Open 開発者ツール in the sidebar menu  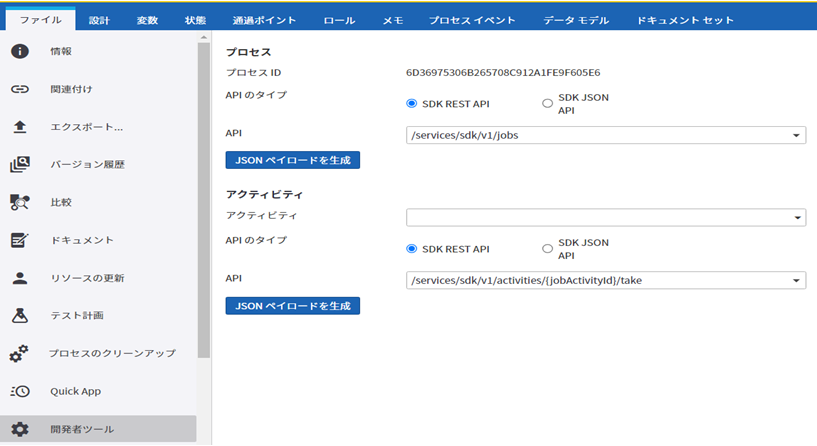(x=98, y=429)
